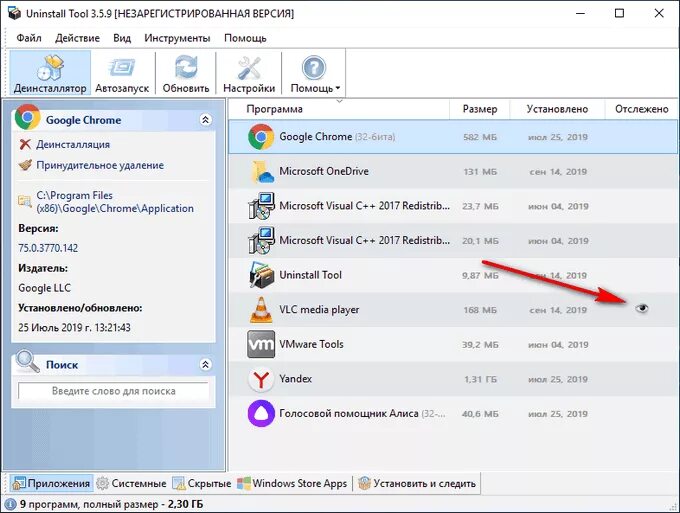Select the VMware Tools icon
This screenshot has height=513, width=680.
tap(261, 344)
